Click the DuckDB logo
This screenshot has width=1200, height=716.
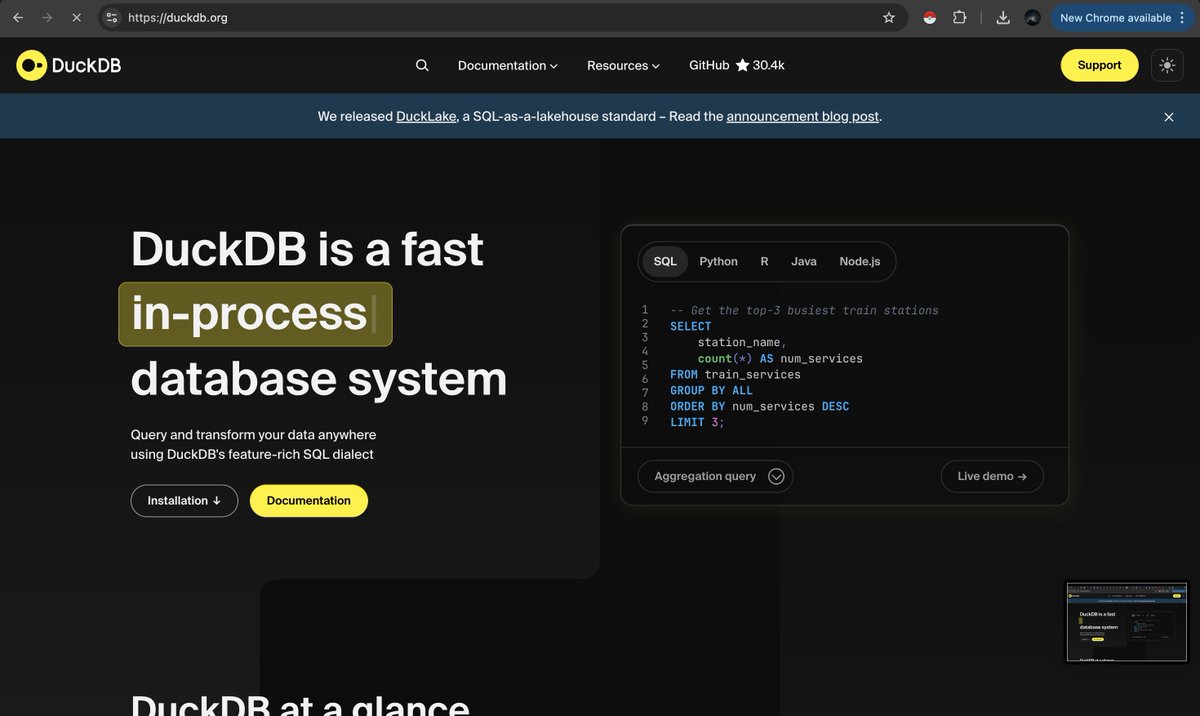(69, 65)
